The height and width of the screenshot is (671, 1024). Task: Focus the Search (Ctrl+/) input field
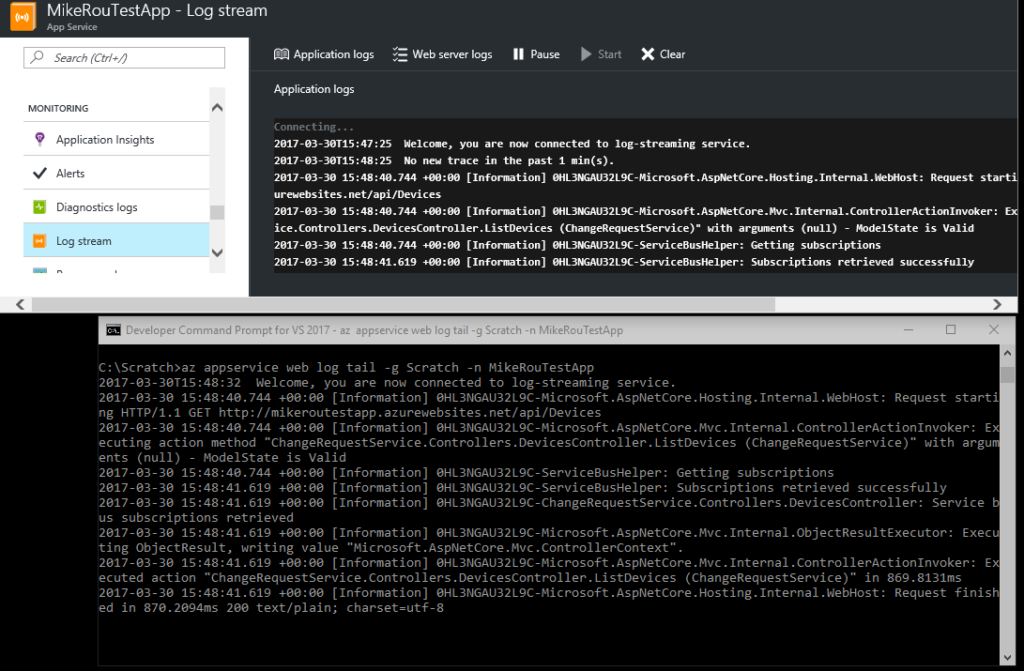pyautogui.click(x=124, y=57)
